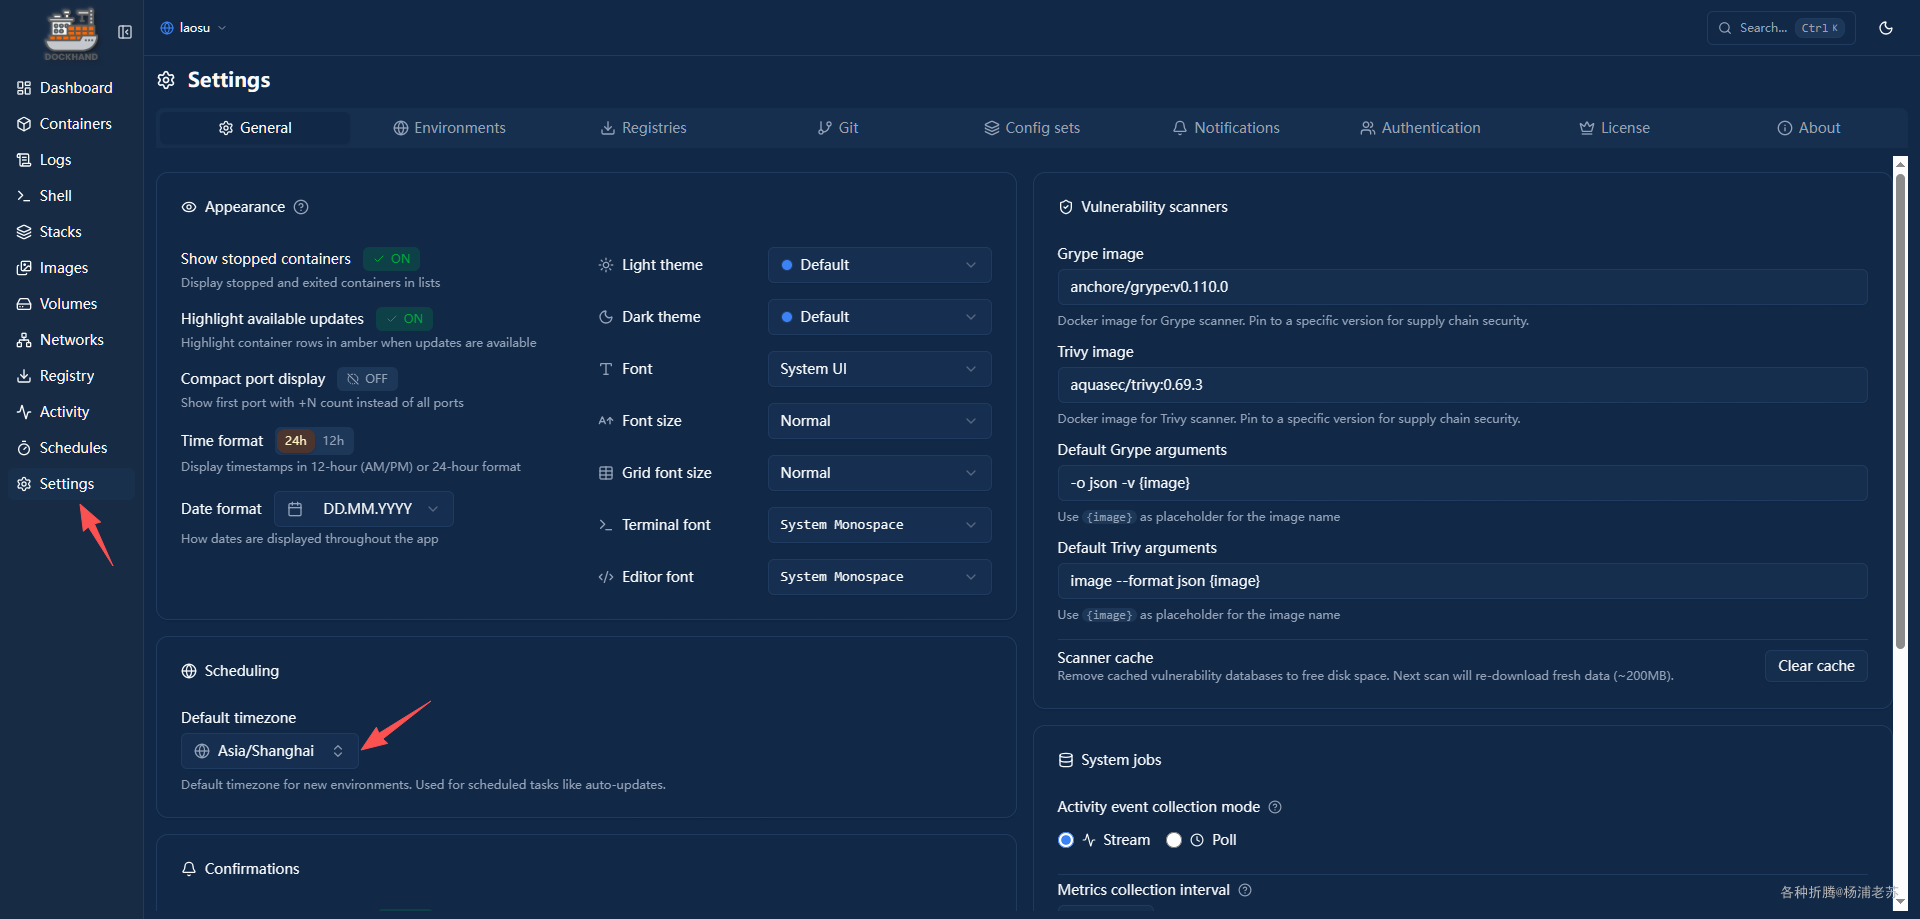Screen dimensions: 1920x919
Task: Click the light theme Default color dot
Action: point(787,265)
